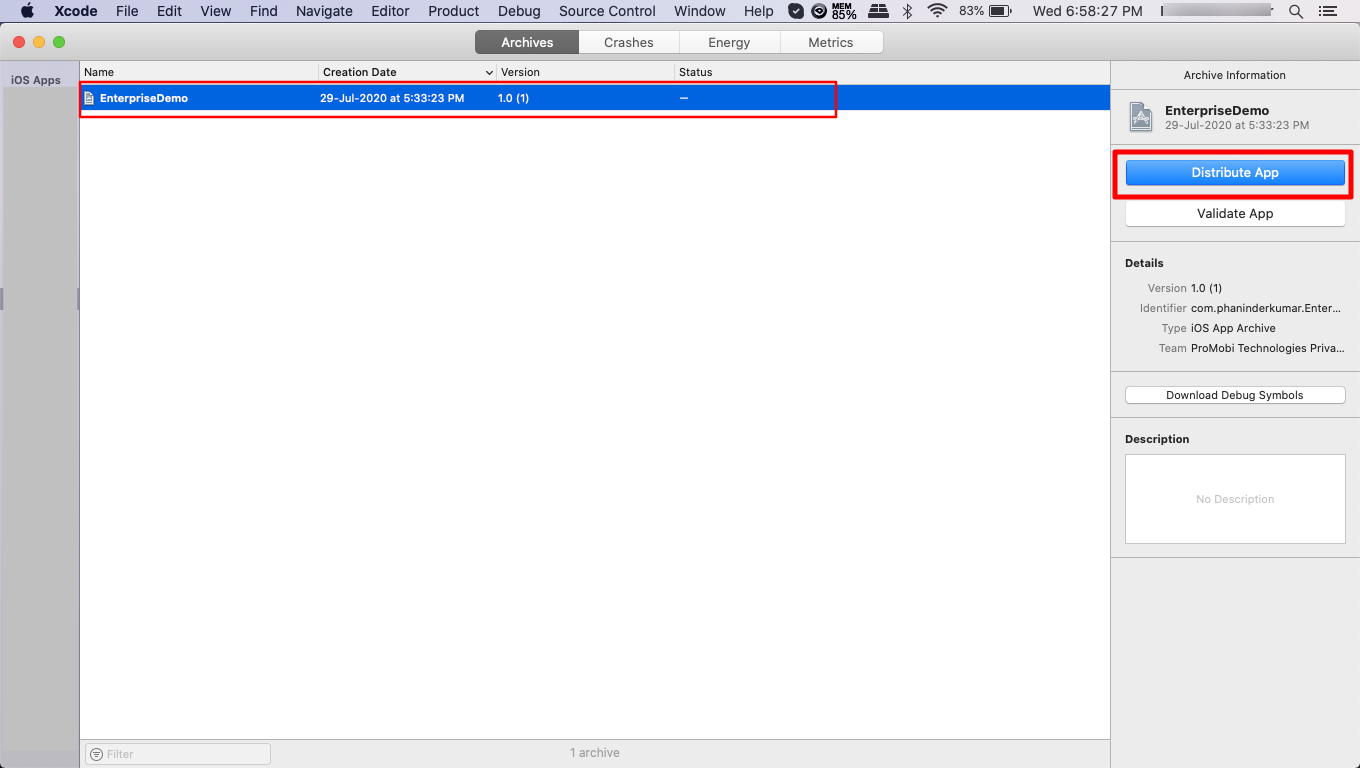Open the View menu
Screen dimensions: 1360x768
pos(216,11)
